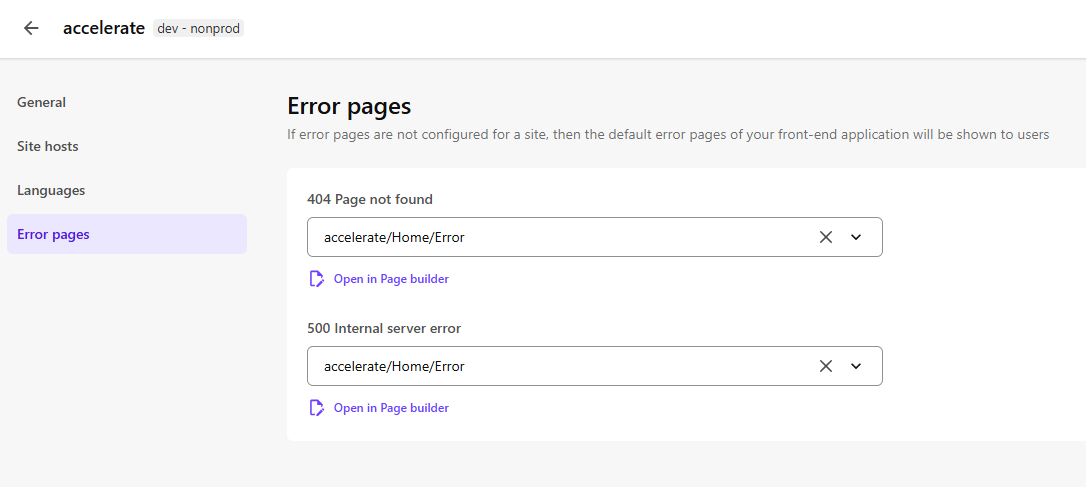Switch to the Languages section

[x=51, y=190]
